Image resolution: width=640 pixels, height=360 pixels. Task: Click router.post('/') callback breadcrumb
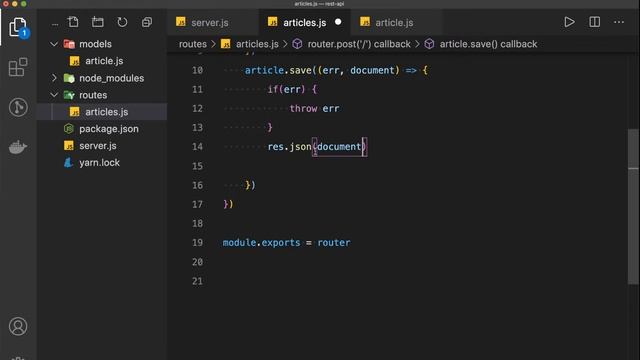(359, 44)
